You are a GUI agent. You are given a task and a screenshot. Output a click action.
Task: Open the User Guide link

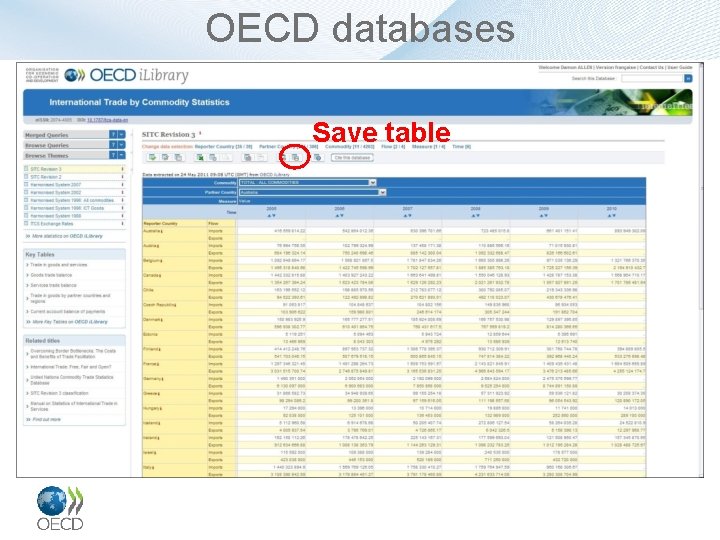tap(680, 68)
